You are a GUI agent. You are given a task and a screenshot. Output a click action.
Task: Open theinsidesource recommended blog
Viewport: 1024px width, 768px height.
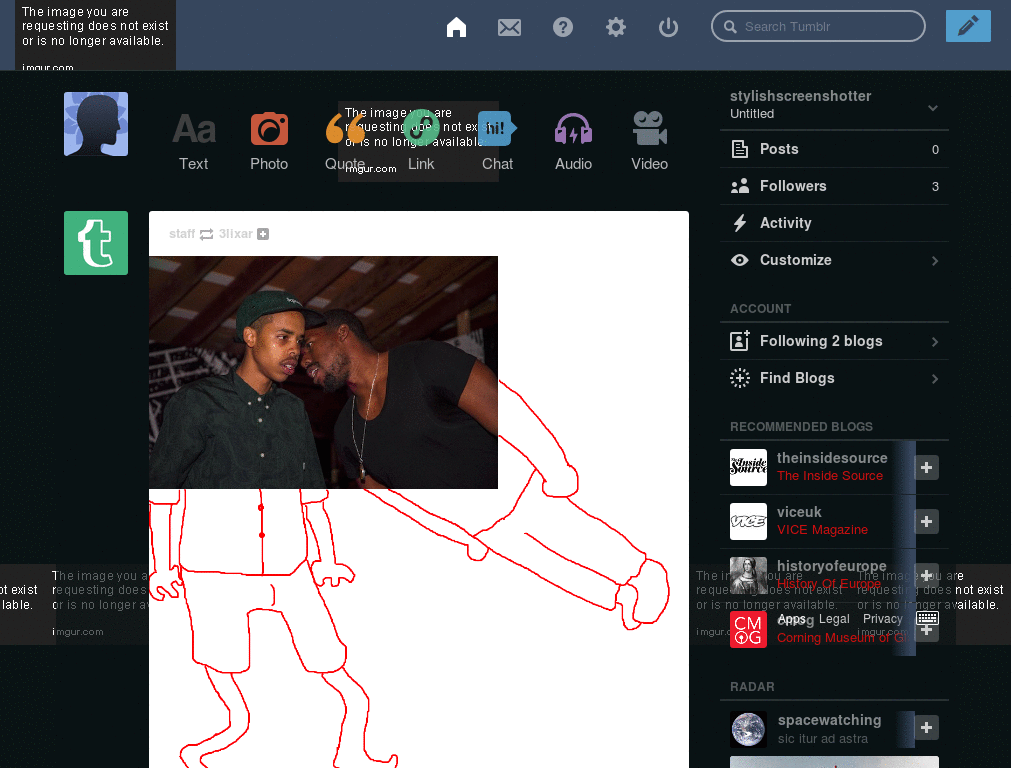[832, 458]
